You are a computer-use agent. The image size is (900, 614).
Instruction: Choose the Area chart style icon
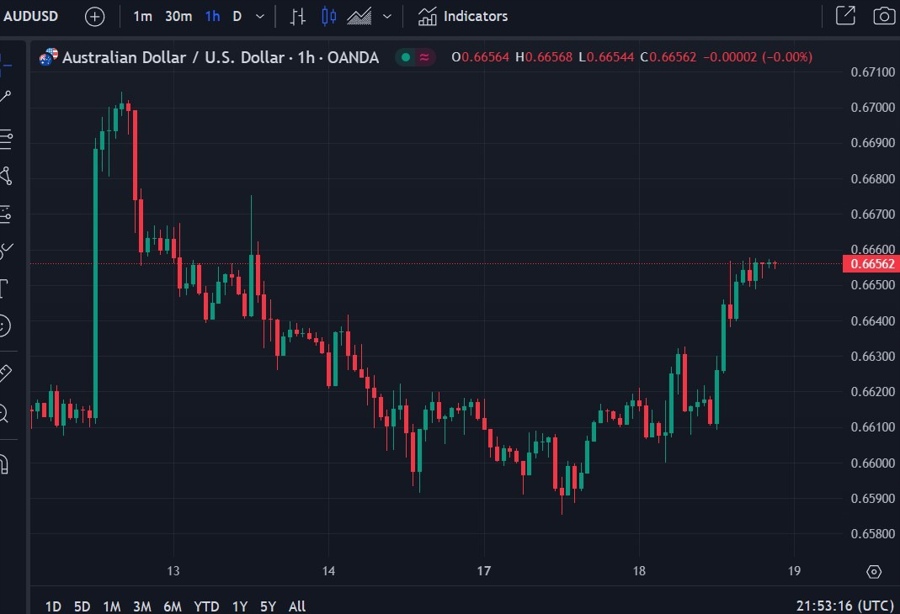[359, 17]
